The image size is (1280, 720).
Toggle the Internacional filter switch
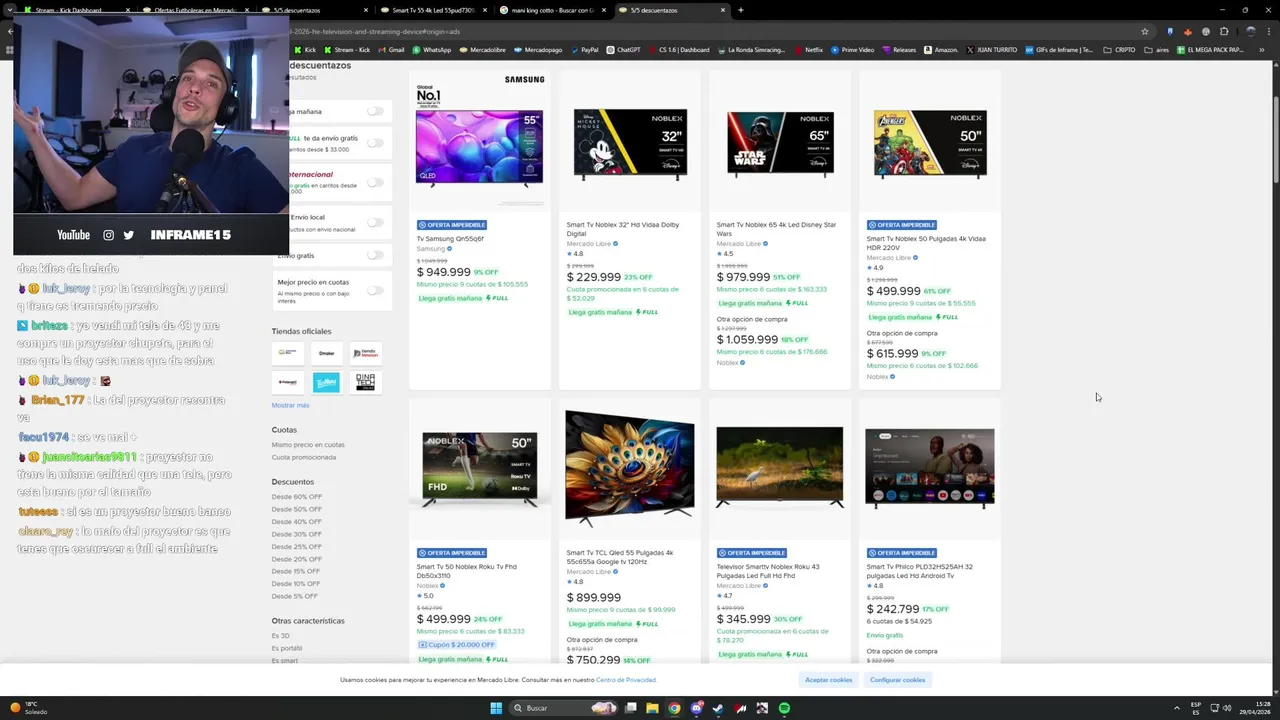pyautogui.click(x=375, y=182)
